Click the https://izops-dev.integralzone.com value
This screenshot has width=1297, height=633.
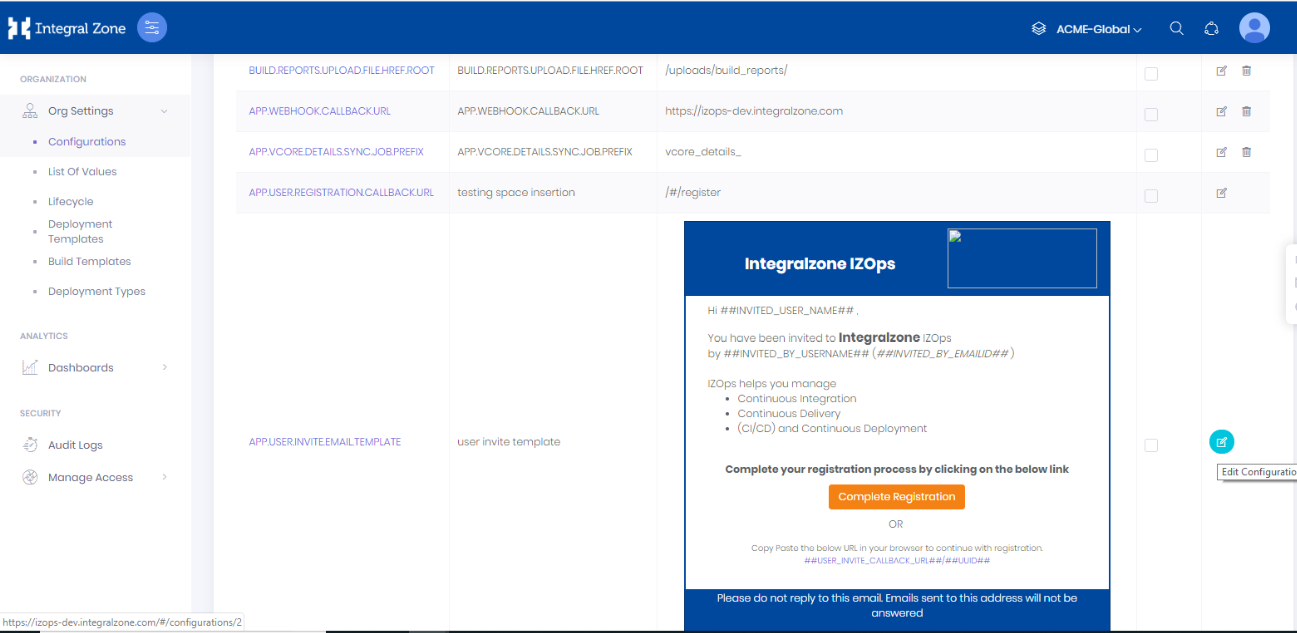click(x=754, y=111)
